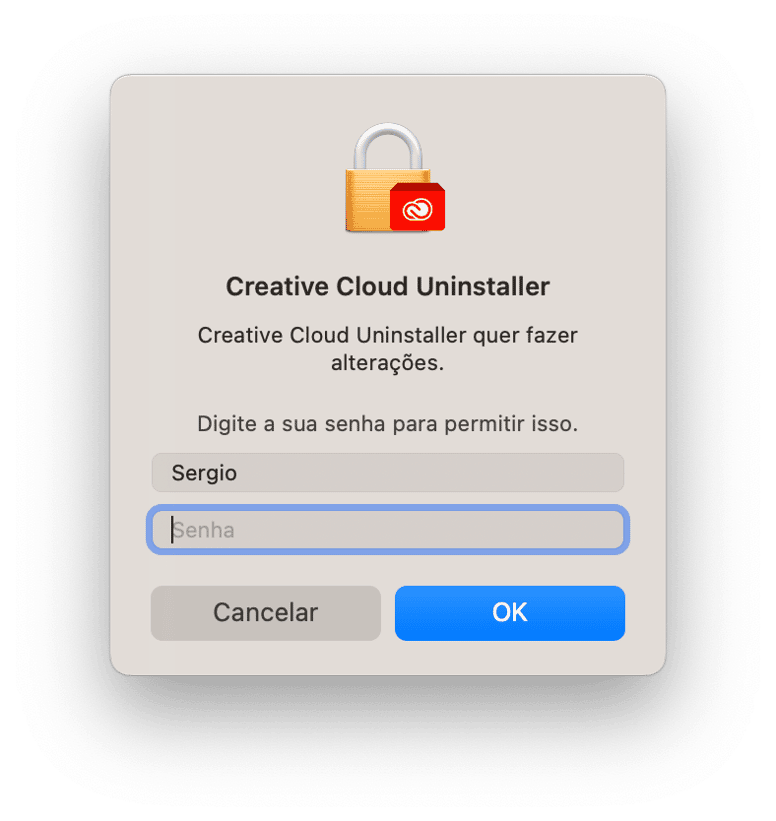Click the word 'alterações' in the message
This screenshot has height=821, width=776.
(x=387, y=363)
